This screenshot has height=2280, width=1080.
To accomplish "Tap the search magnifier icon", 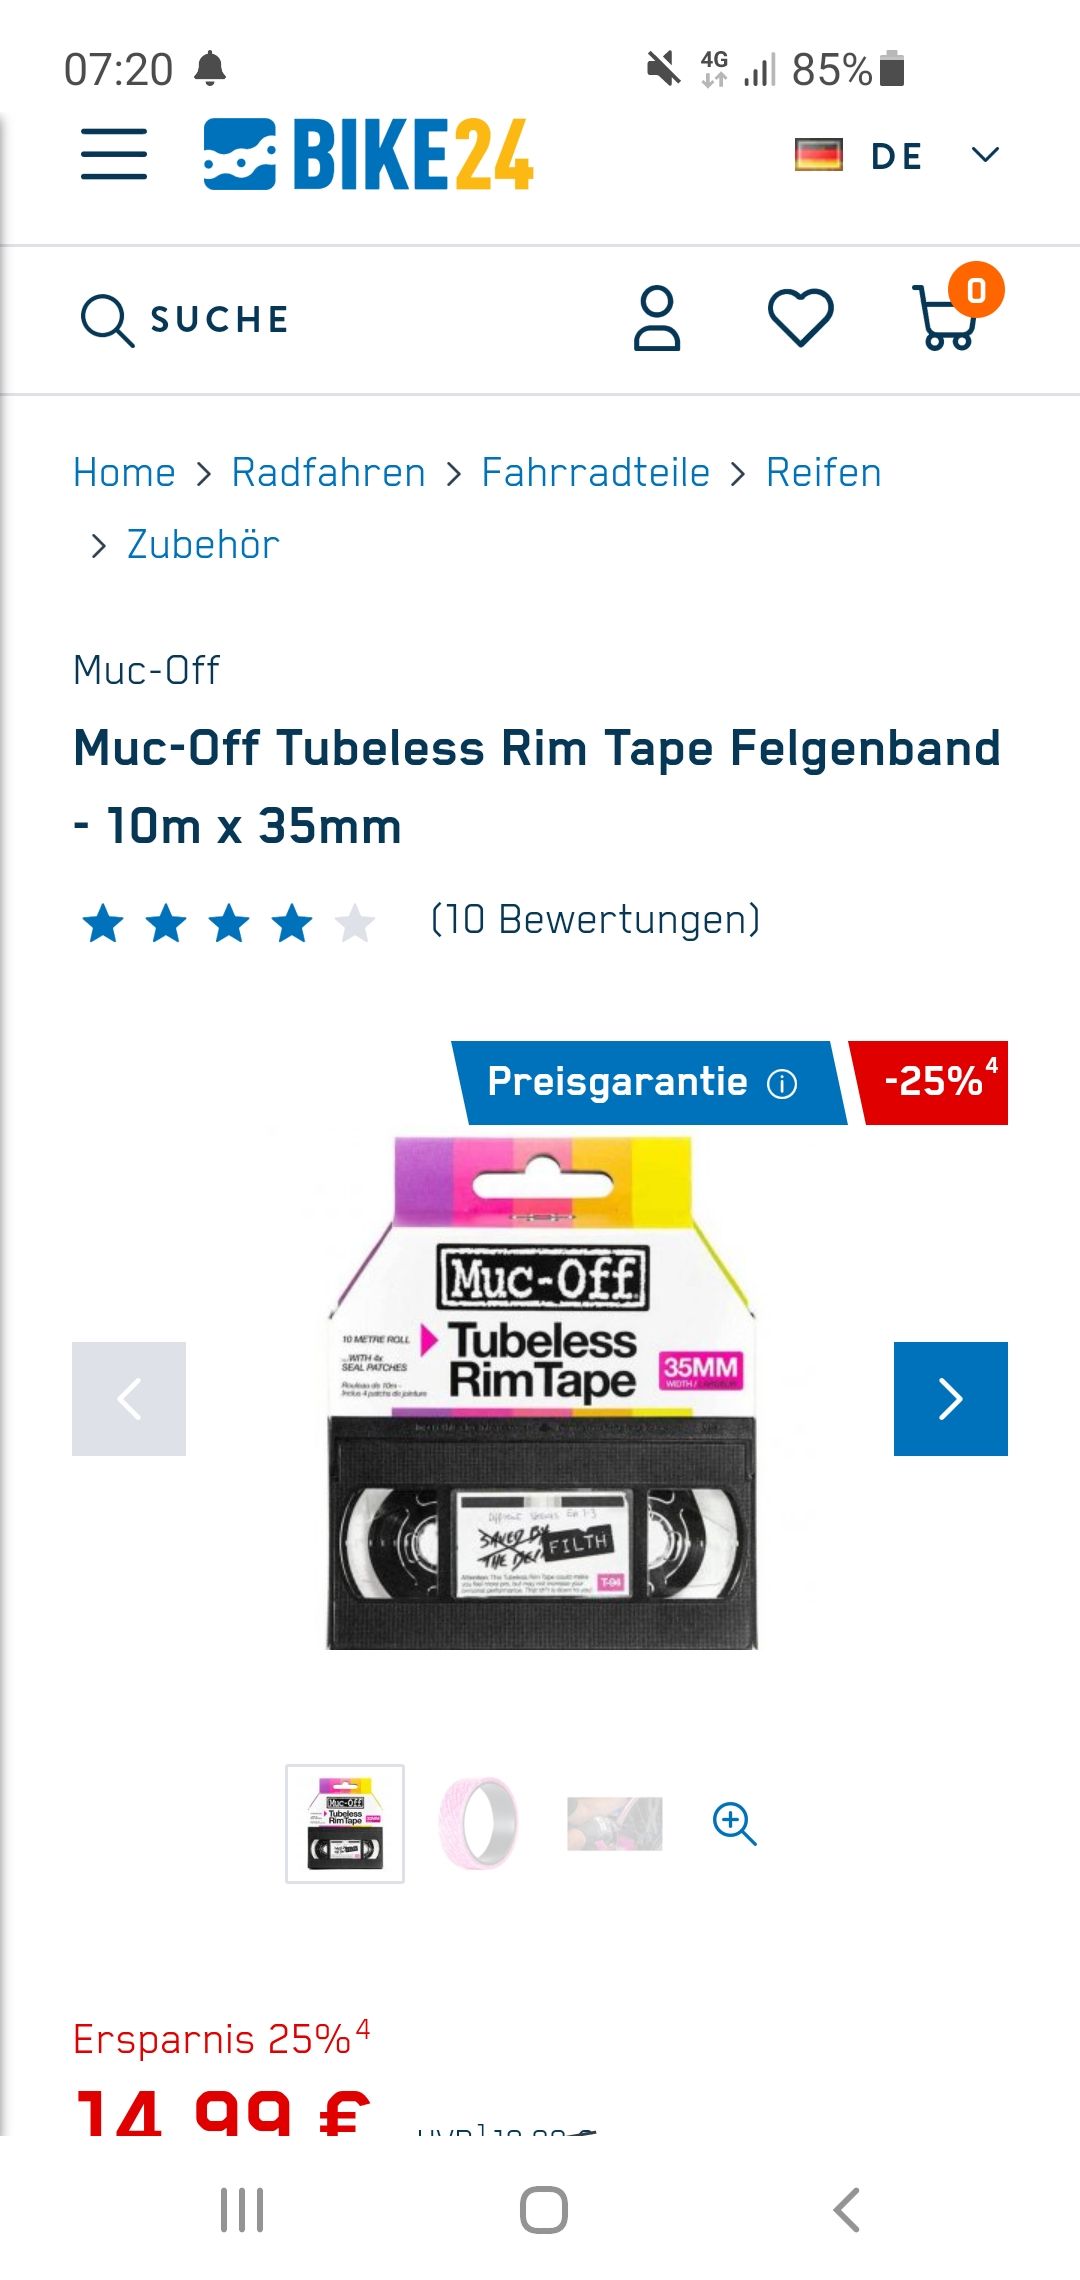I will pyautogui.click(x=107, y=320).
